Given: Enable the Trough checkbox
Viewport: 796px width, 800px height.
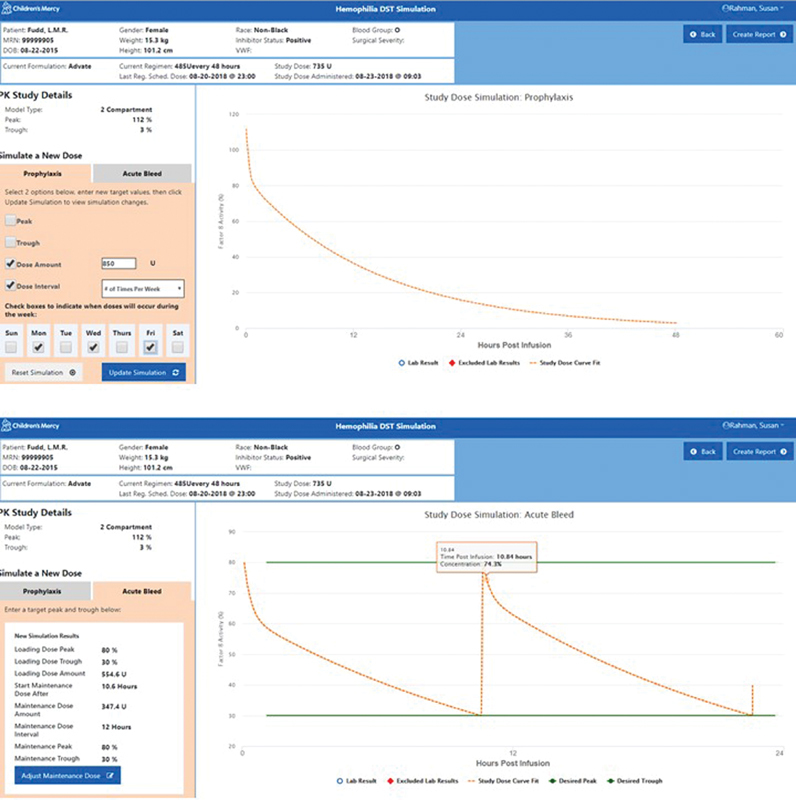Looking at the screenshot, I should pos(10,242).
